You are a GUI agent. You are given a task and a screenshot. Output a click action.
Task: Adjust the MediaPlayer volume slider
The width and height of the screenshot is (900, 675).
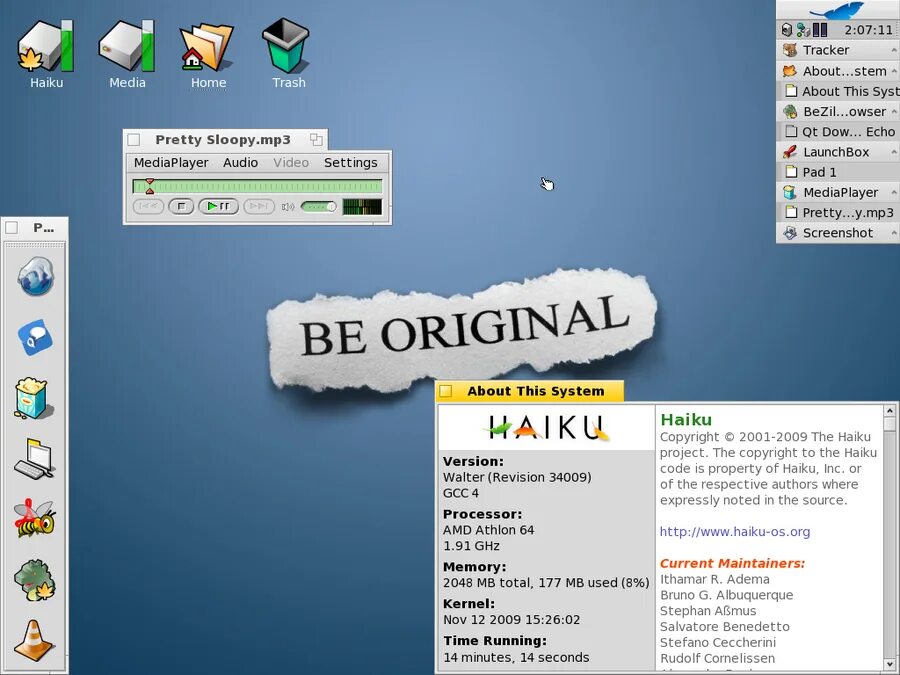[x=319, y=207]
